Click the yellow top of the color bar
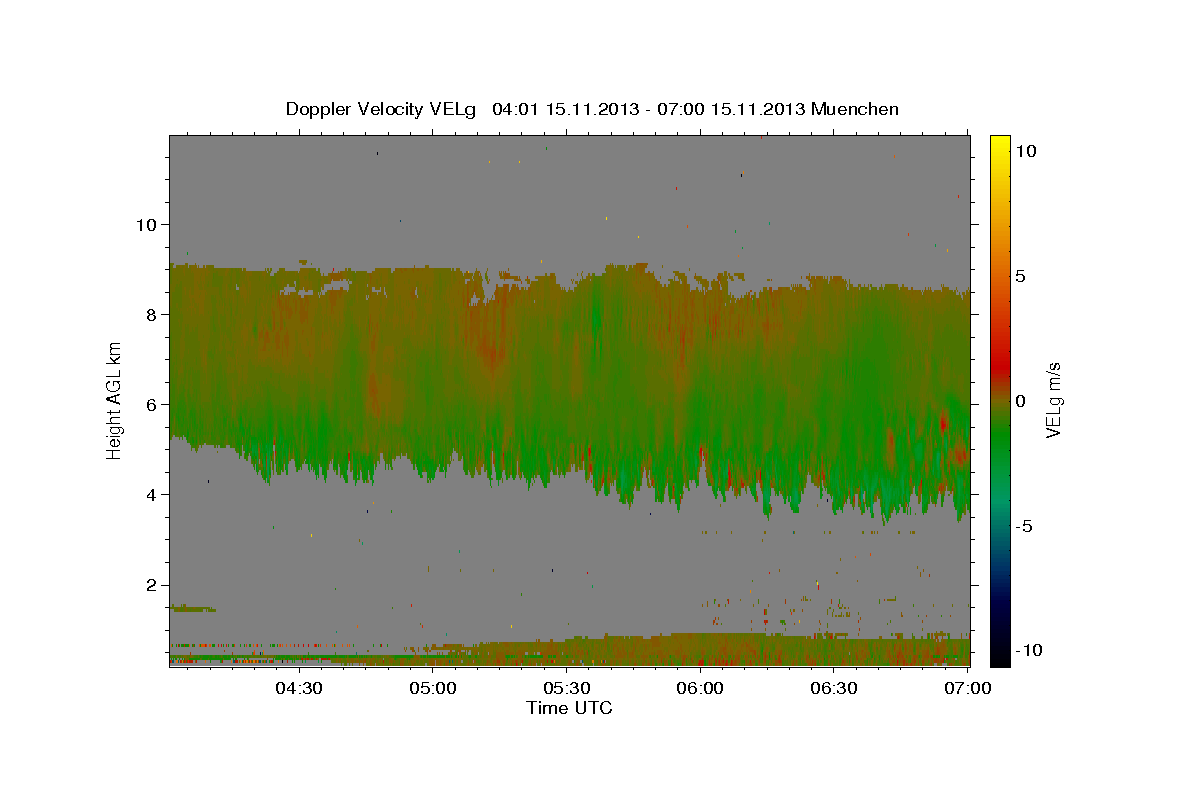The image size is (1200, 800). (999, 141)
